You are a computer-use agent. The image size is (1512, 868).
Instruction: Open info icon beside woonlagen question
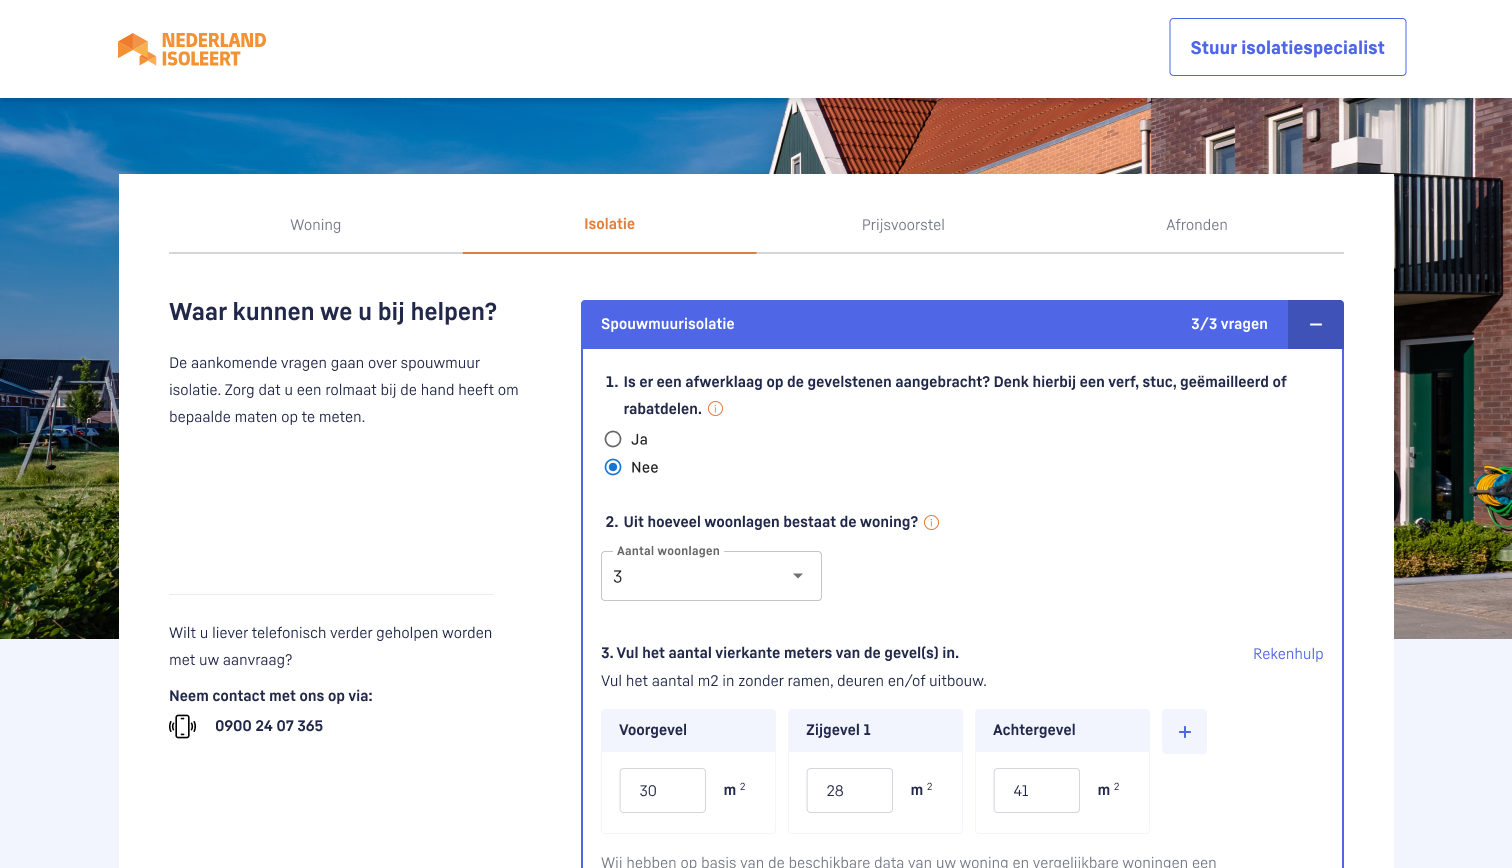931,522
